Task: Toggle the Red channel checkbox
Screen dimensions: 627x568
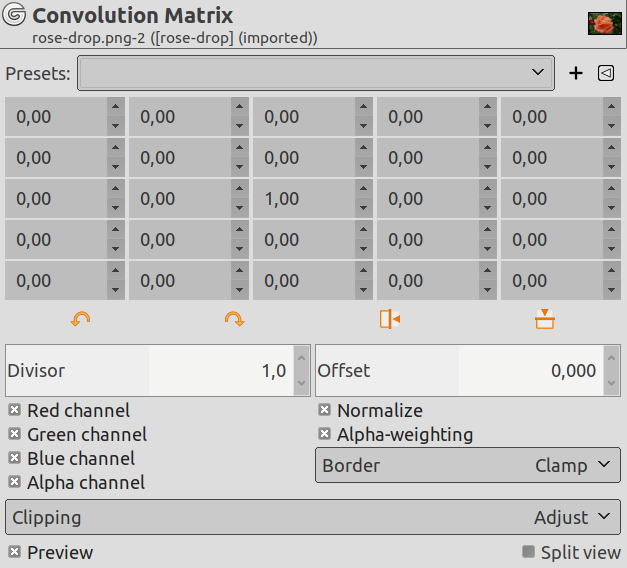Action: tap(14, 410)
